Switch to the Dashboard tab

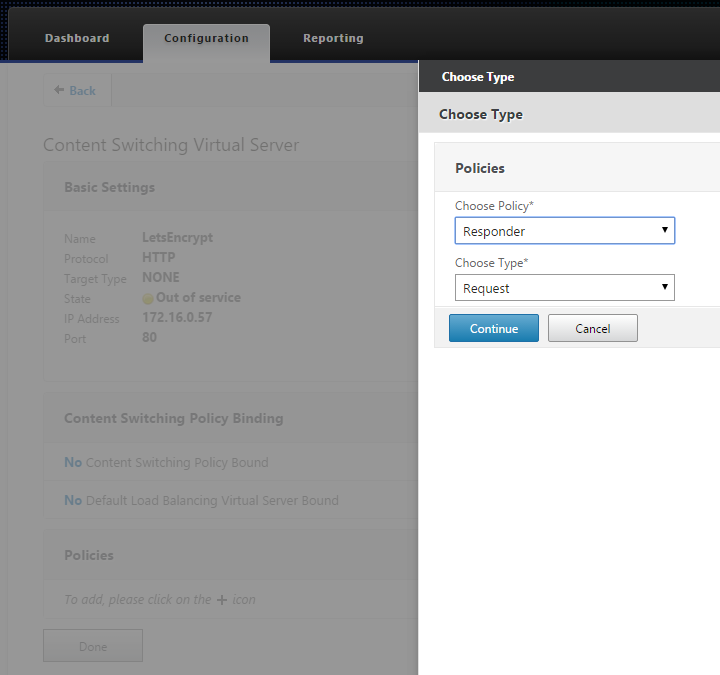[77, 39]
